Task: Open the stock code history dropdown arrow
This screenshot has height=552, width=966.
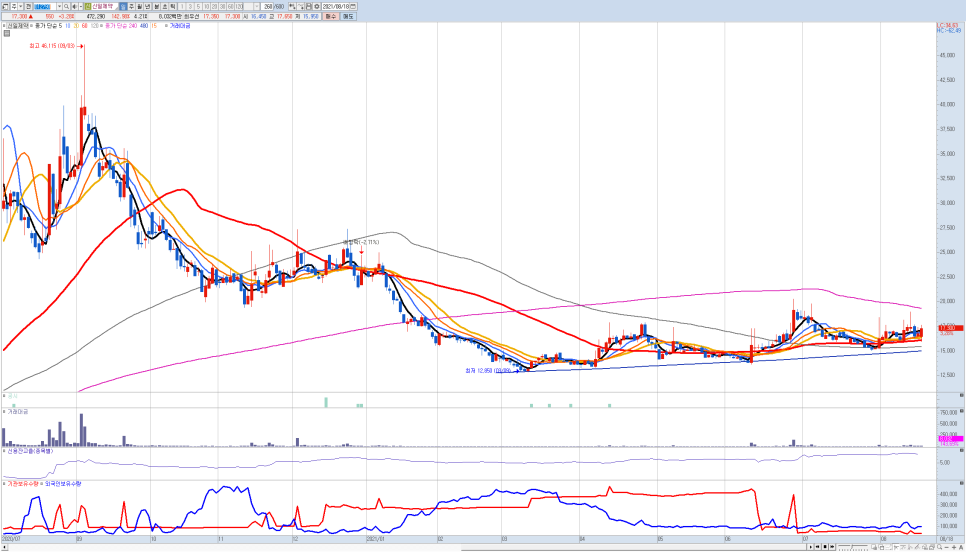Action: coord(59,6)
